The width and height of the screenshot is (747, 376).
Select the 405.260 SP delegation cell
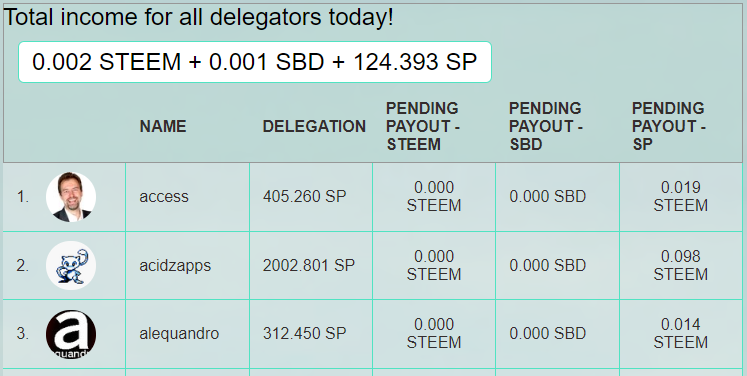304,196
